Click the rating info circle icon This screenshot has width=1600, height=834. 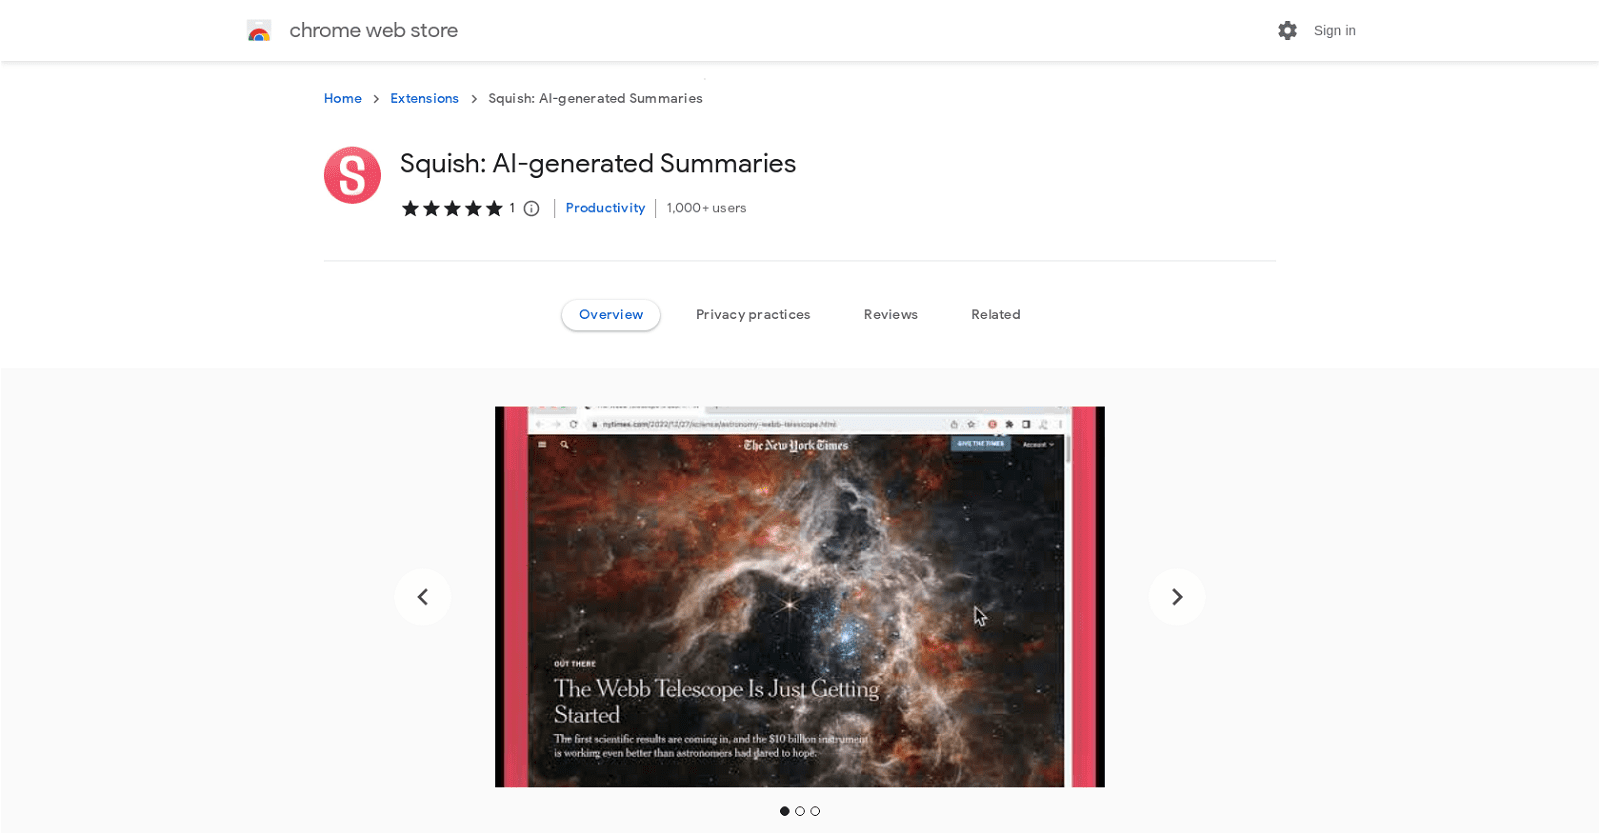(x=531, y=209)
